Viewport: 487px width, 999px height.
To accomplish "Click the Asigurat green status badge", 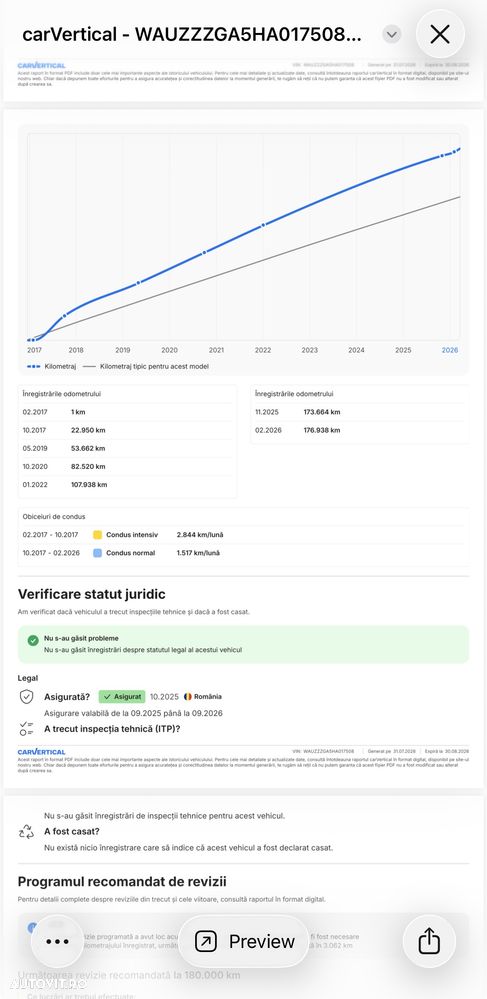I will tap(122, 697).
